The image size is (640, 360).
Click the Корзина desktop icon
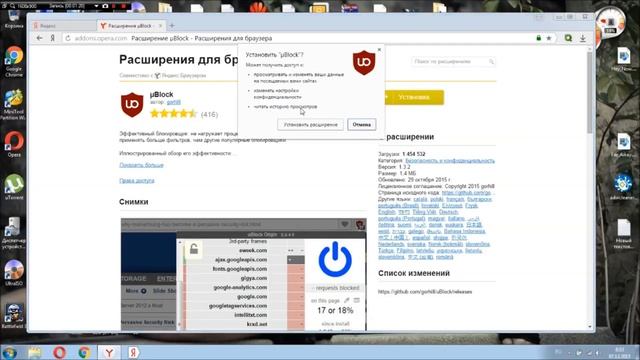14,19
